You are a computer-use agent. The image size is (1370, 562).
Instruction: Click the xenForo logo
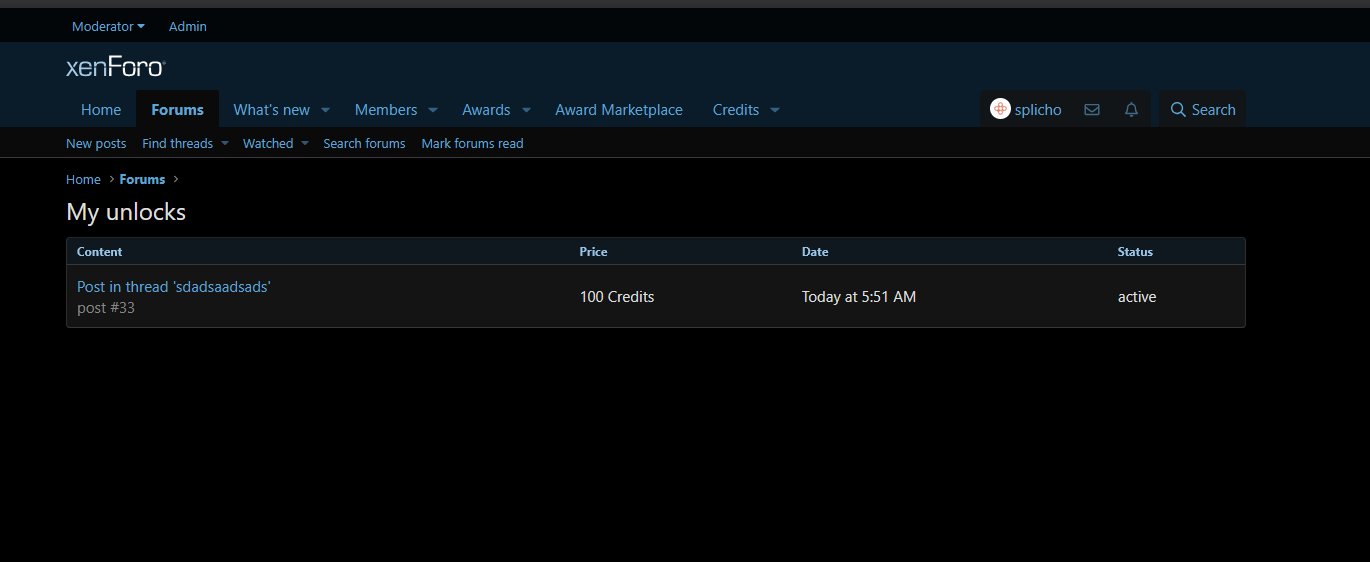(115, 68)
